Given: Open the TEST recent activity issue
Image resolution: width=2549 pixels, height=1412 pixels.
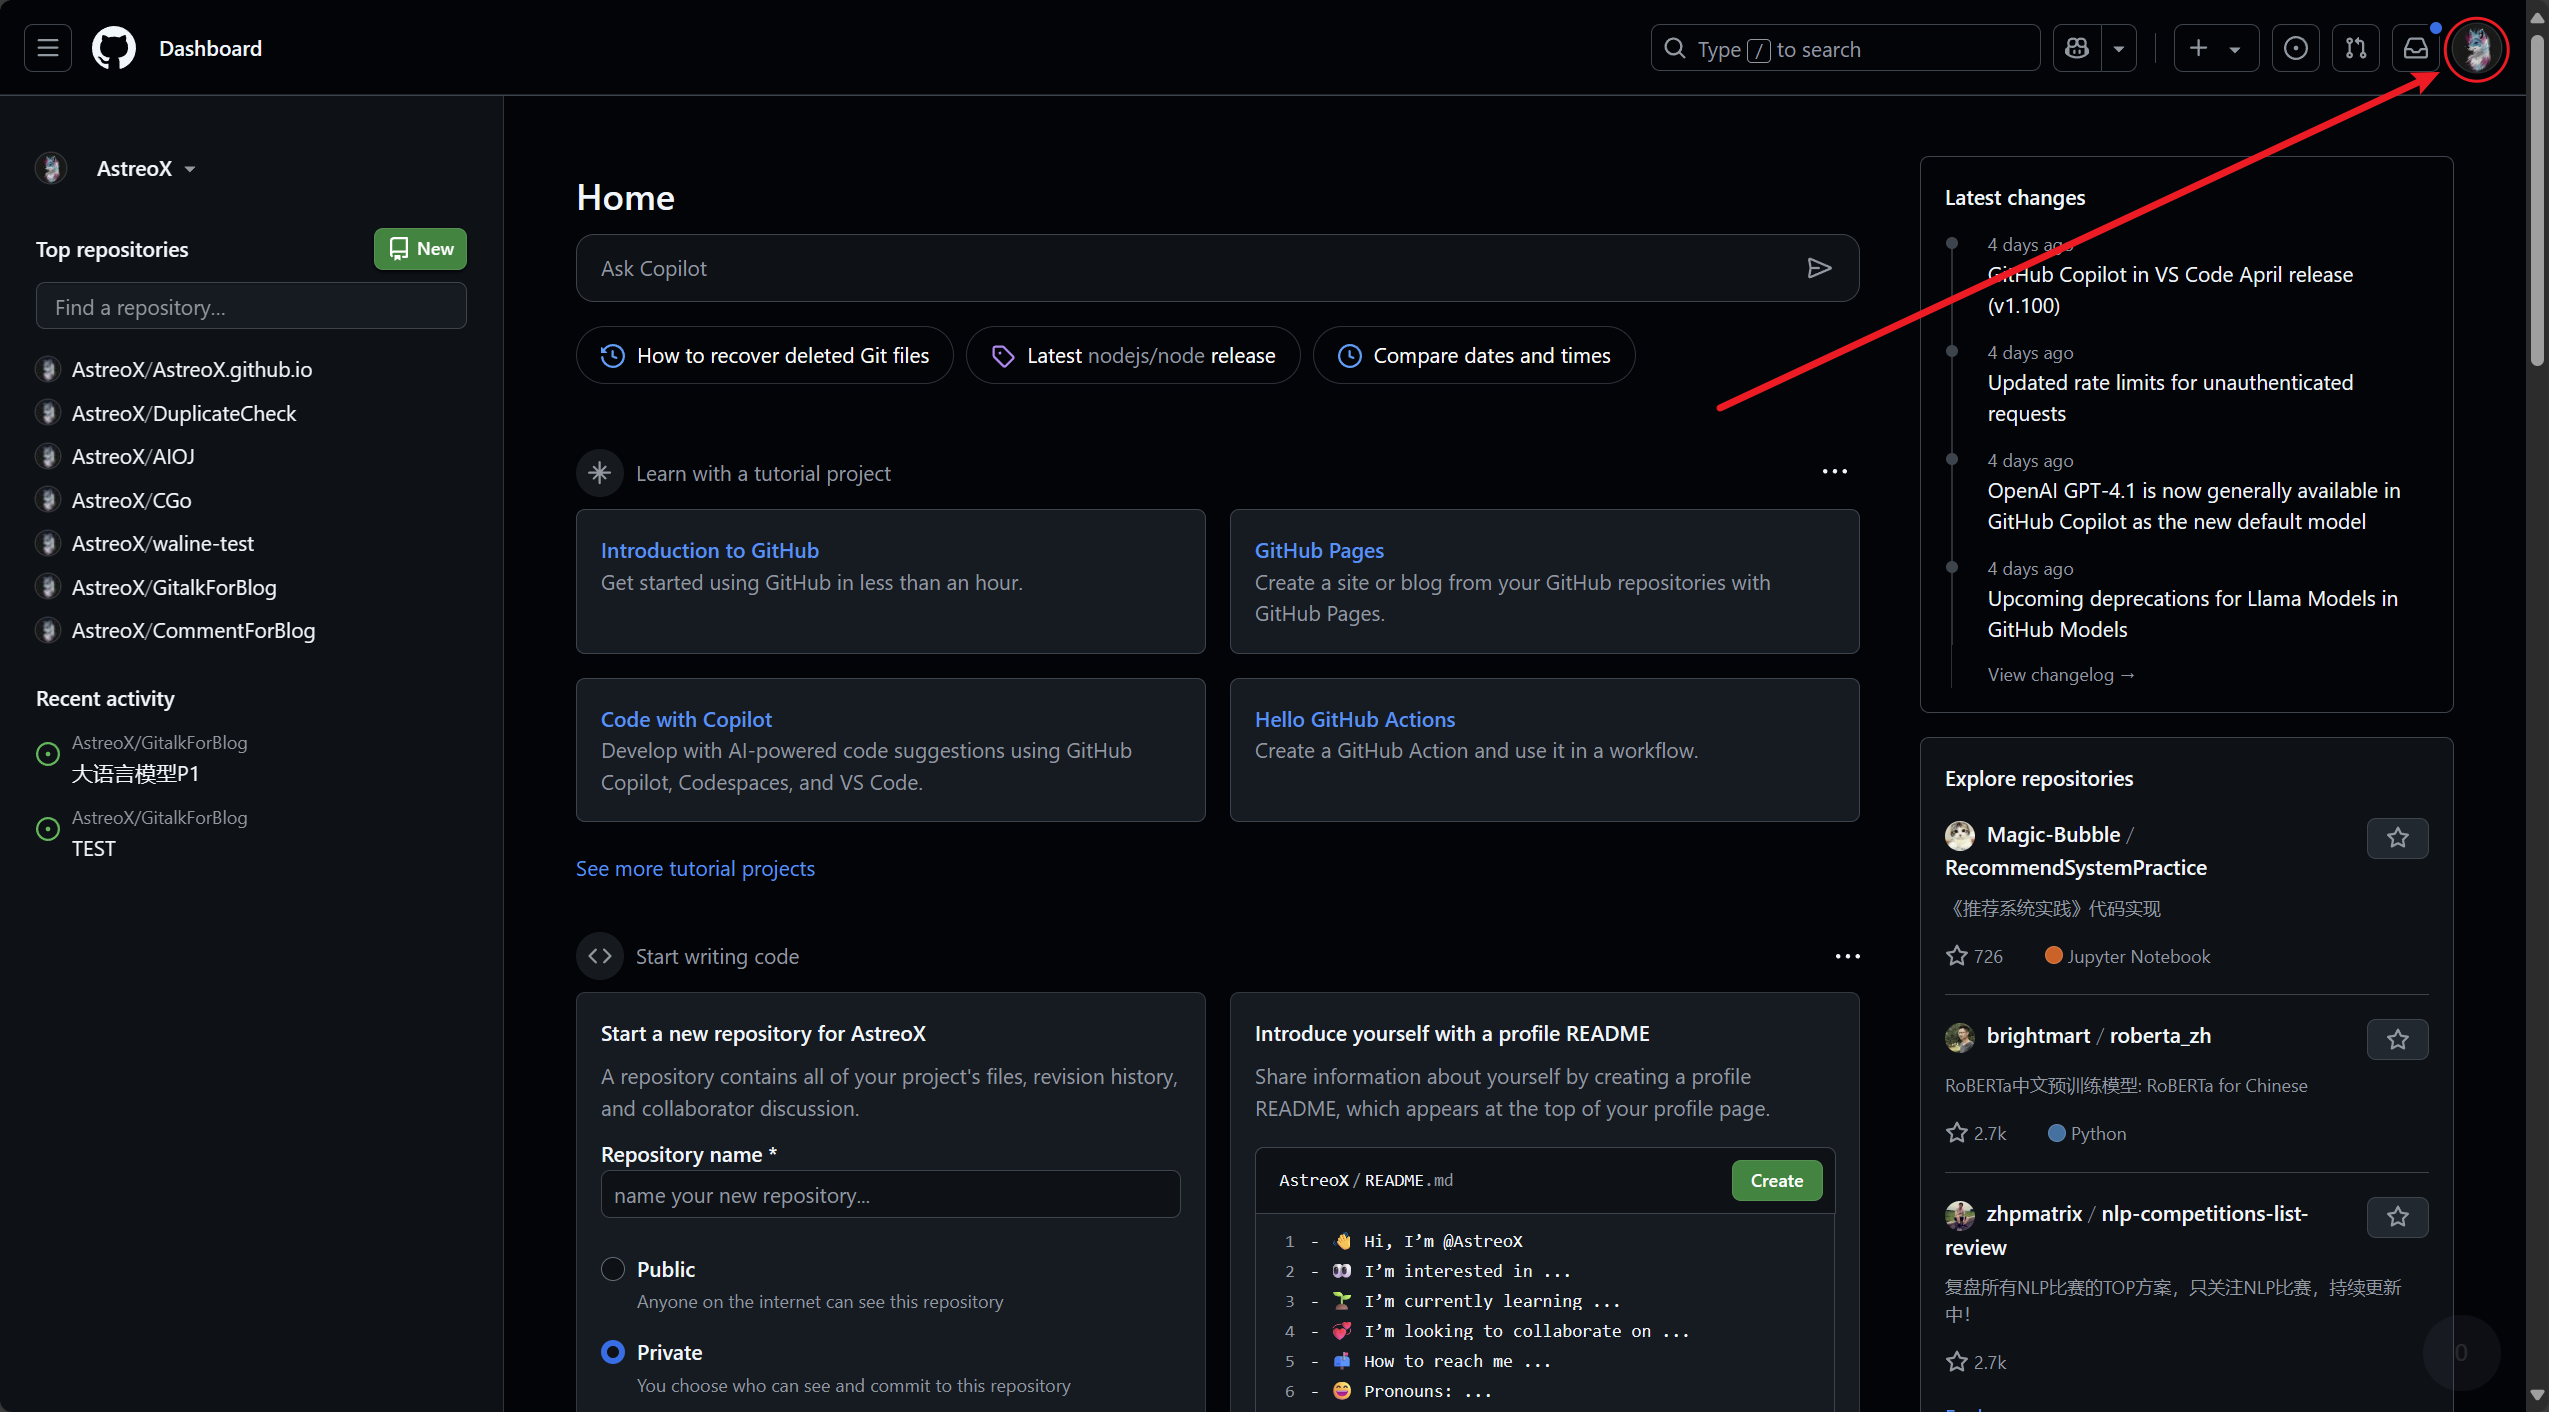Looking at the screenshot, I should point(94,848).
